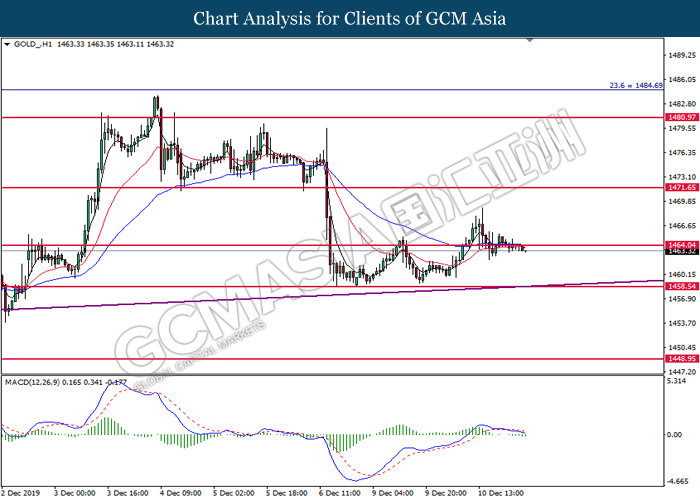Click the 10 Dec 13:00 time label
The width and height of the screenshot is (700, 500).
[501, 493]
